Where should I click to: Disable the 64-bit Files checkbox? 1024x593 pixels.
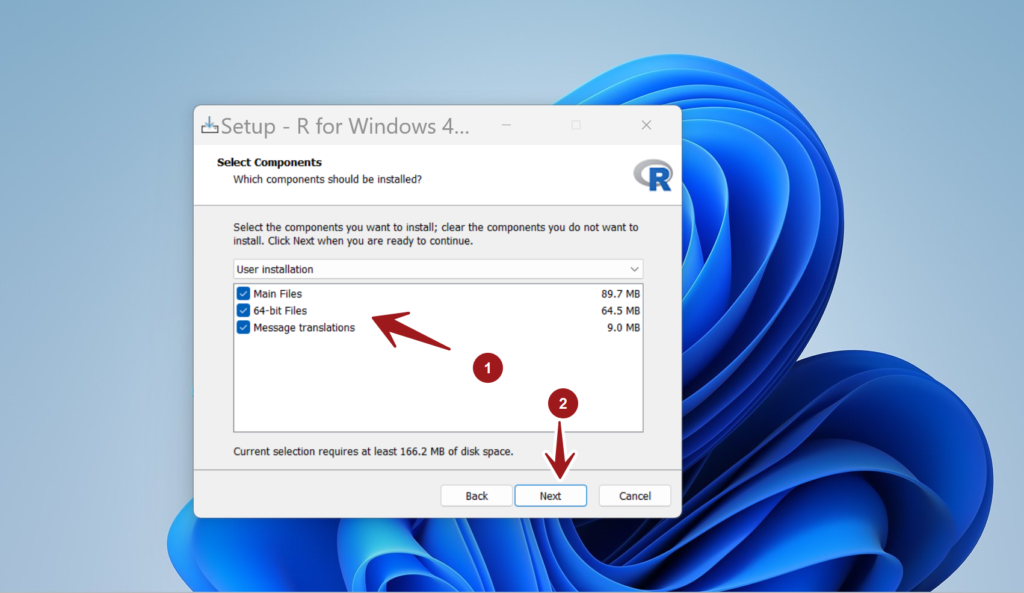tap(242, 310)
